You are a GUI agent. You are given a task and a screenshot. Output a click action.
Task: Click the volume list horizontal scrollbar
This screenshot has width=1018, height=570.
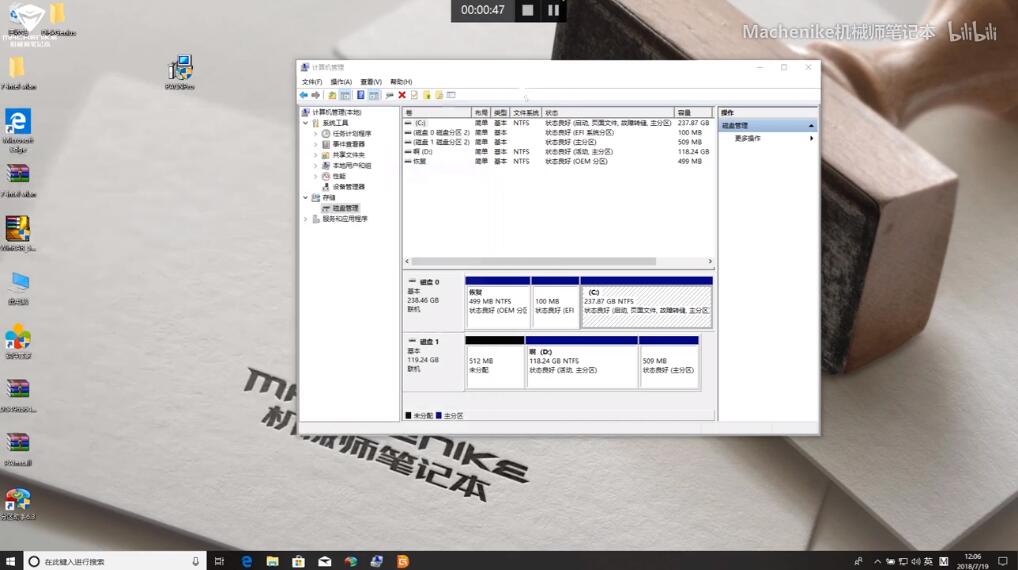tap(534, 262)
